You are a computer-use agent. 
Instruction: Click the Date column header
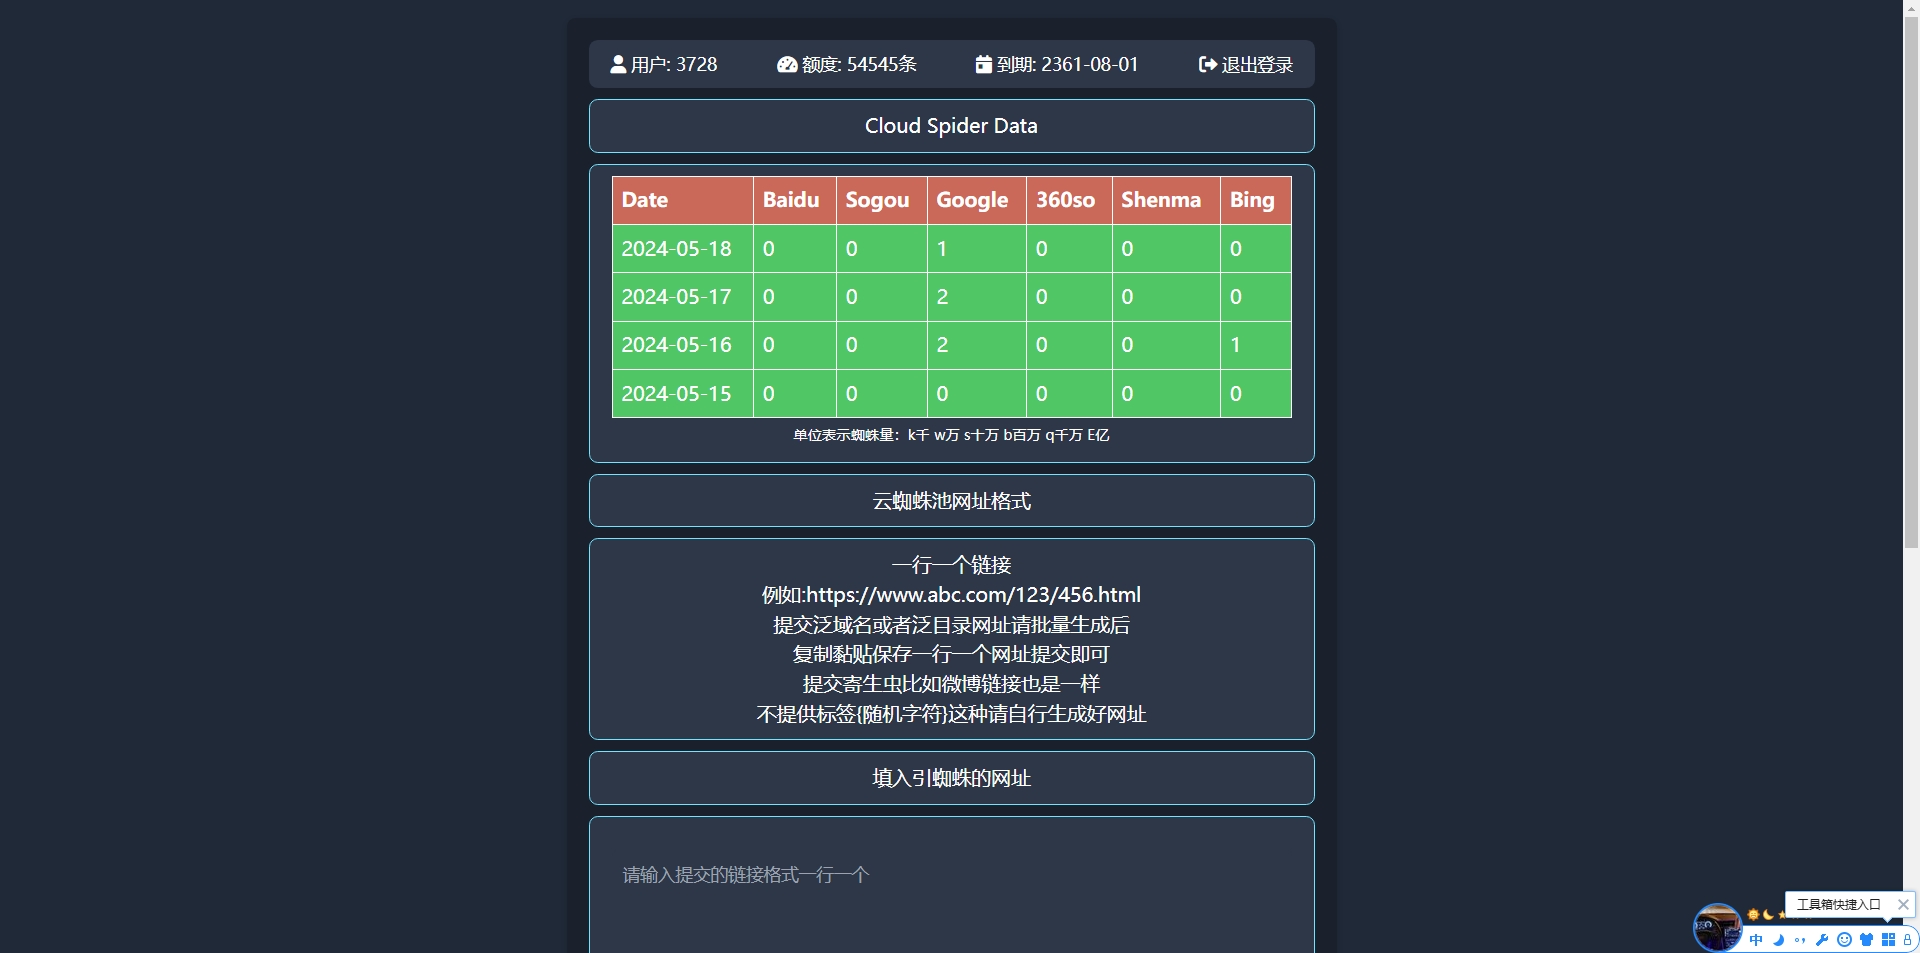[x=682, y=200]
